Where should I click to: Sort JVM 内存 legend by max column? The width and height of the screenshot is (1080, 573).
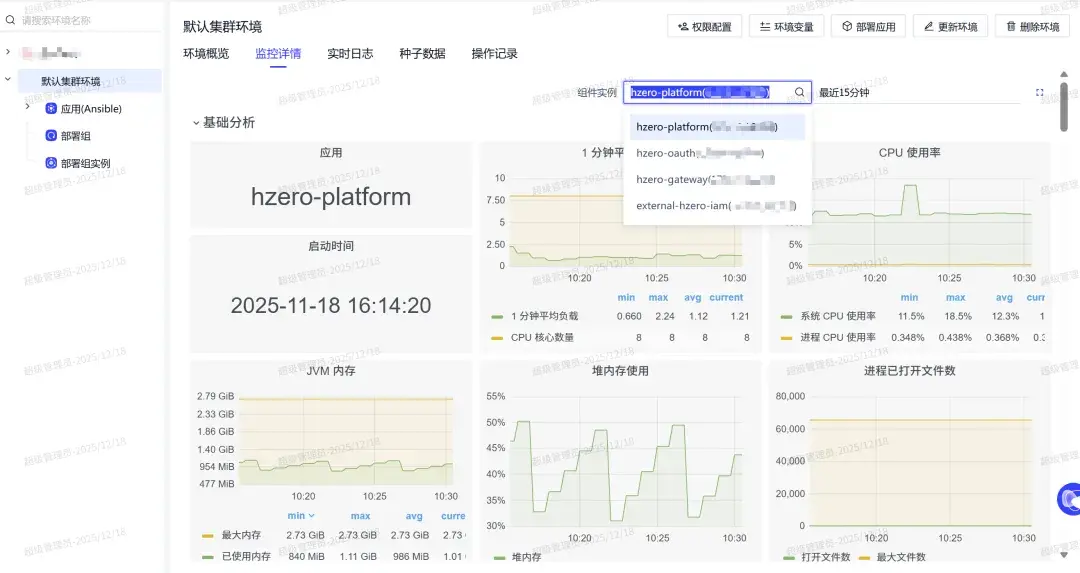(360, 516)
